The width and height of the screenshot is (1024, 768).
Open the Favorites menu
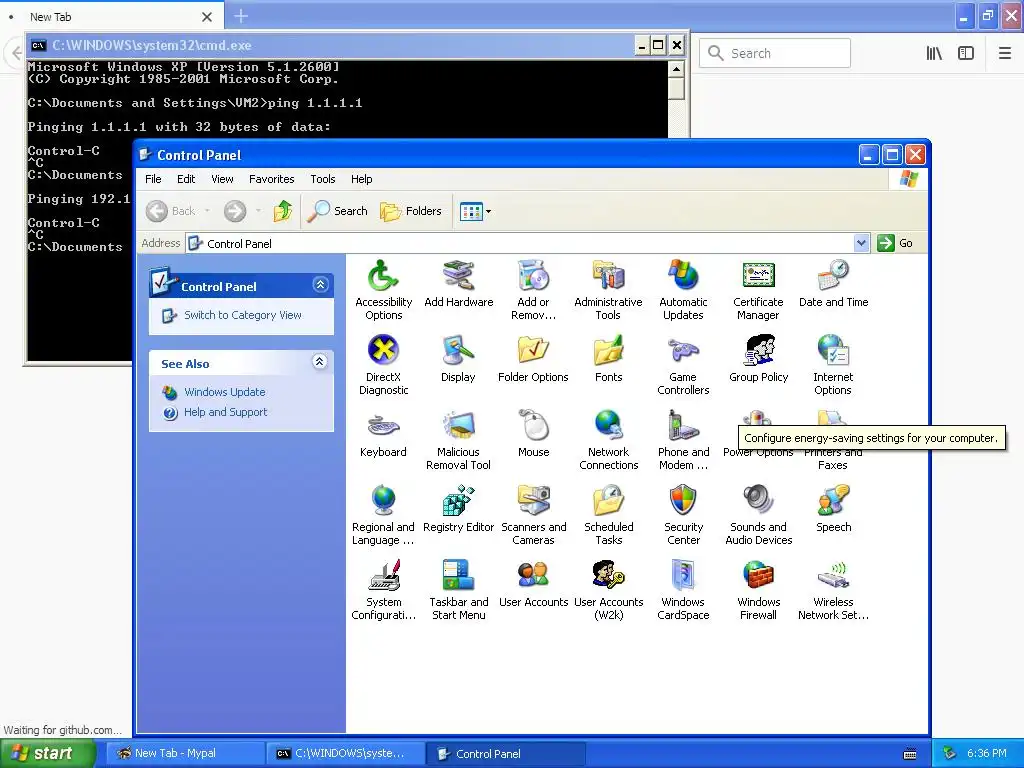pyautogui.click(x=272, y=179)
